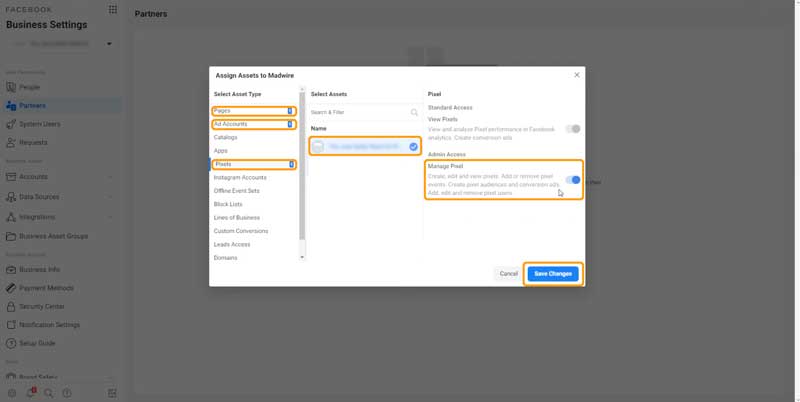This screenshot has width=800, height=402.
Task: Click the Integrations icon
Action: (x=11, y=217)
